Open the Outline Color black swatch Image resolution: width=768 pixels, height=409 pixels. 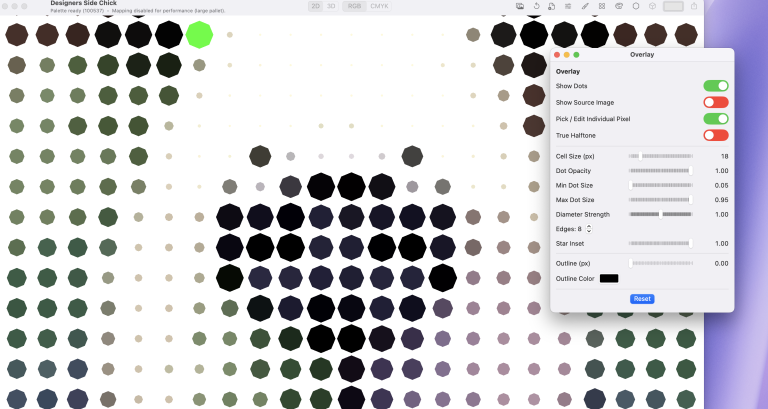(609, 278)
